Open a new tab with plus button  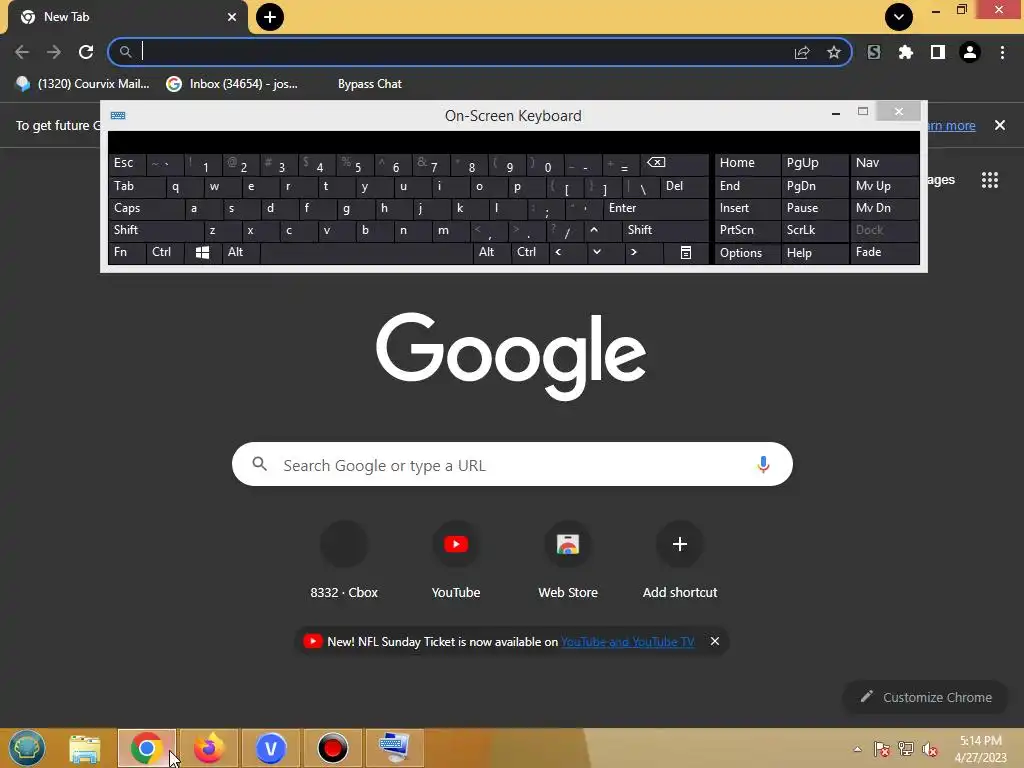tap(270, 17)
